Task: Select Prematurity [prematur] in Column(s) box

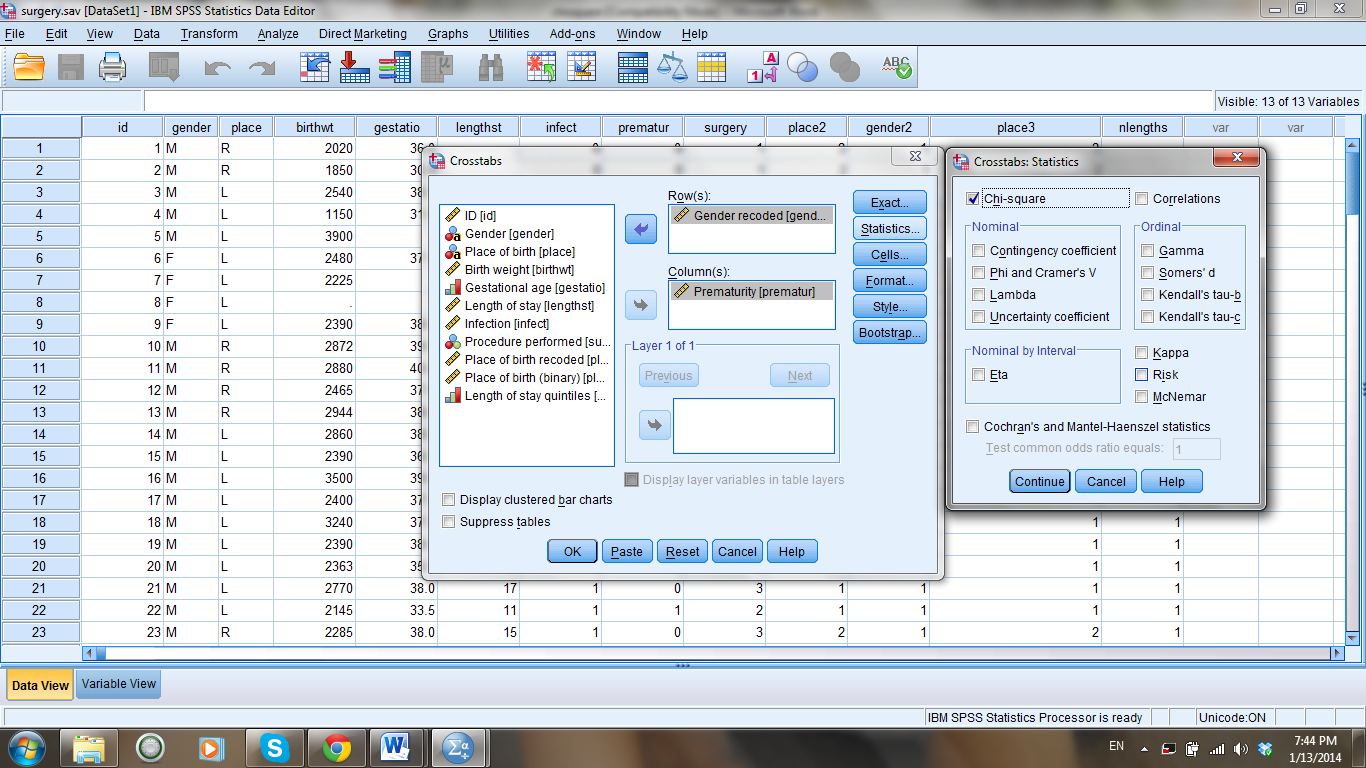Action: click(751, 291)
